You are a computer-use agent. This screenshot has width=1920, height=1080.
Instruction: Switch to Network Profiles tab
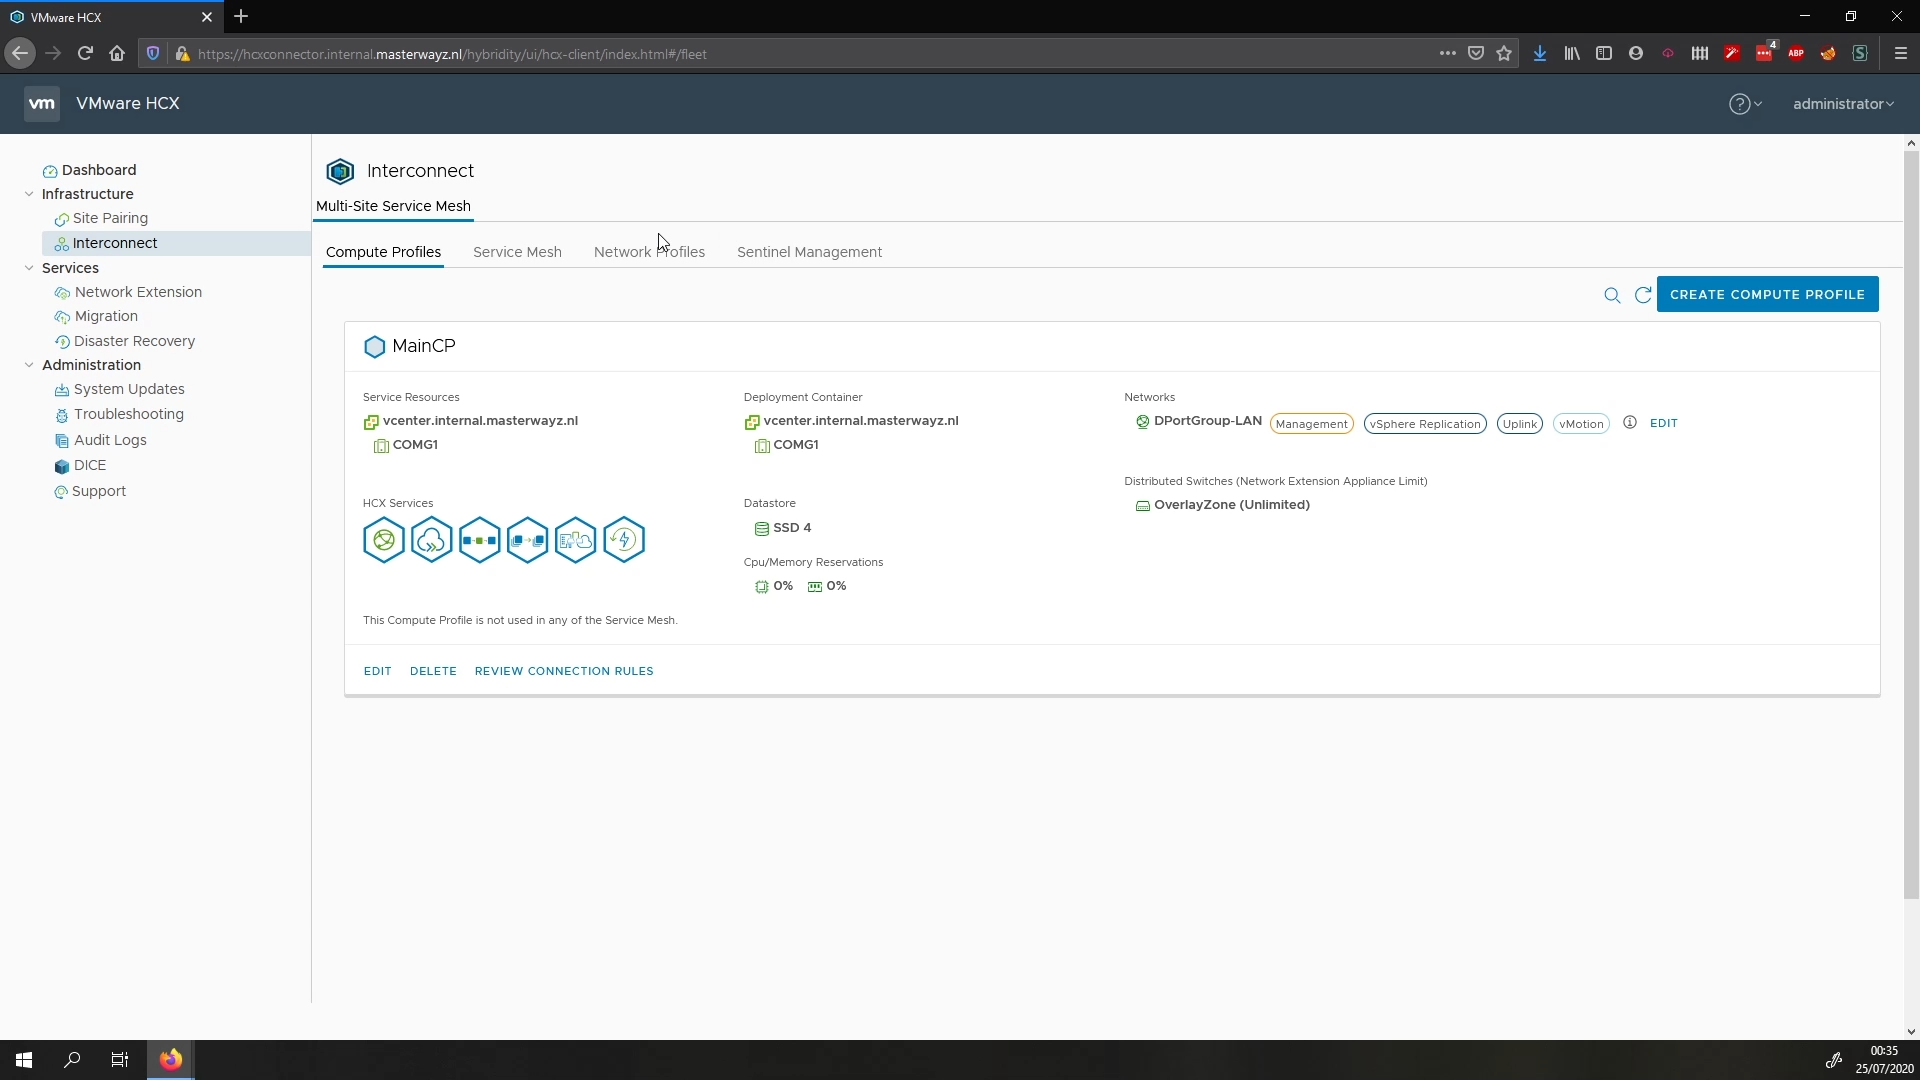point(649,252)
